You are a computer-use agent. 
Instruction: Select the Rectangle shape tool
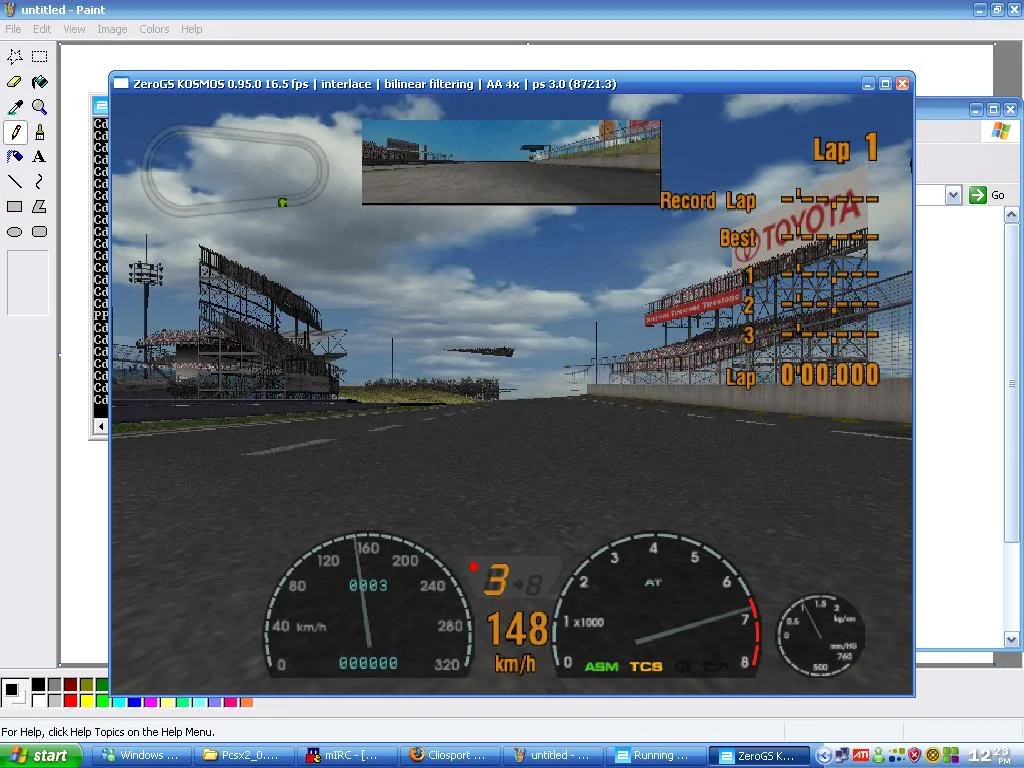click(15, 206)
